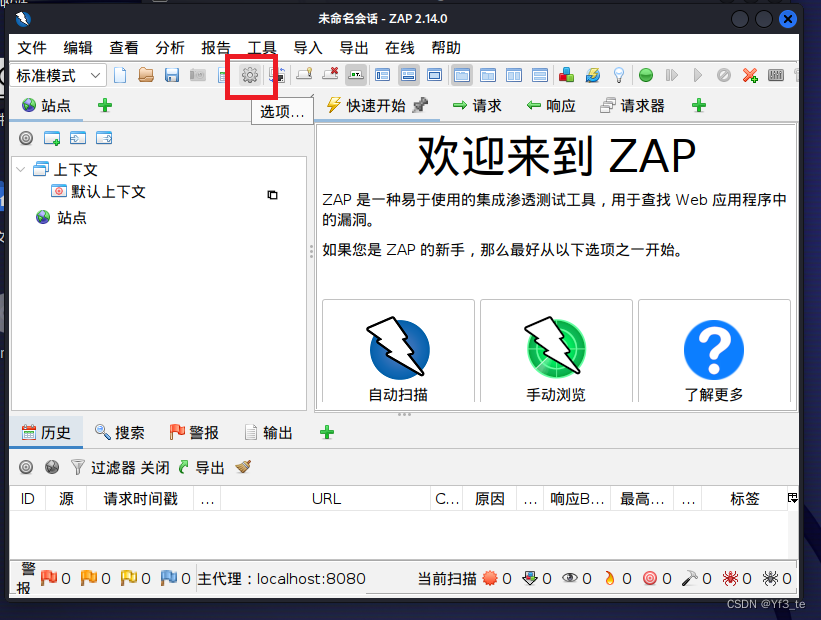This screenshot has height=620, width=821.
Task: Click the Submit and Step icon
Action: [x=672, y=75]
